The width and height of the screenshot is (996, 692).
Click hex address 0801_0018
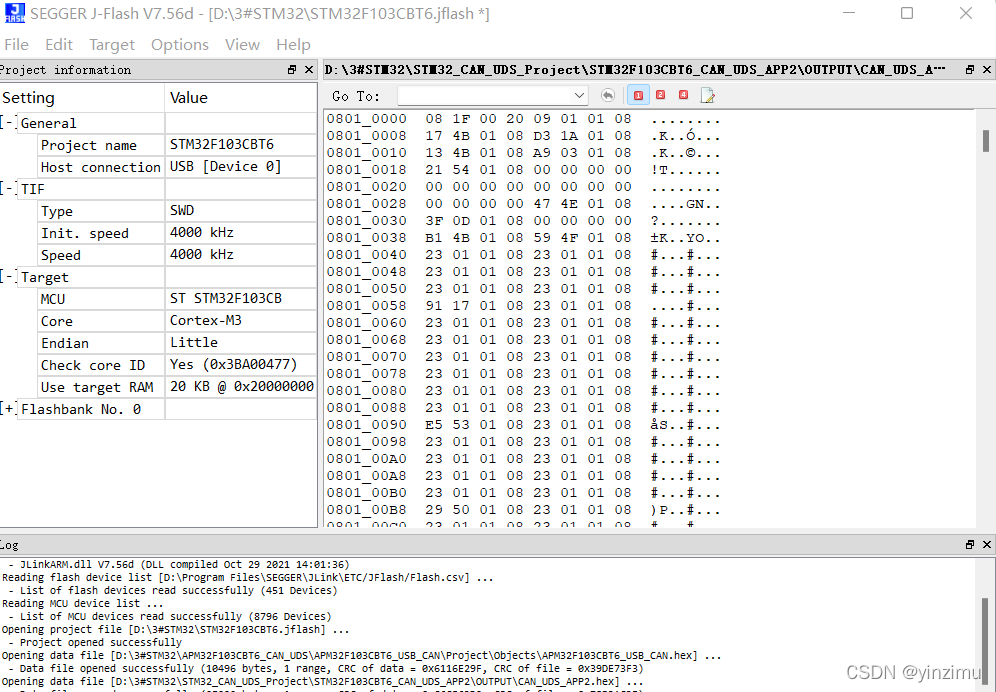pos(367,170)
